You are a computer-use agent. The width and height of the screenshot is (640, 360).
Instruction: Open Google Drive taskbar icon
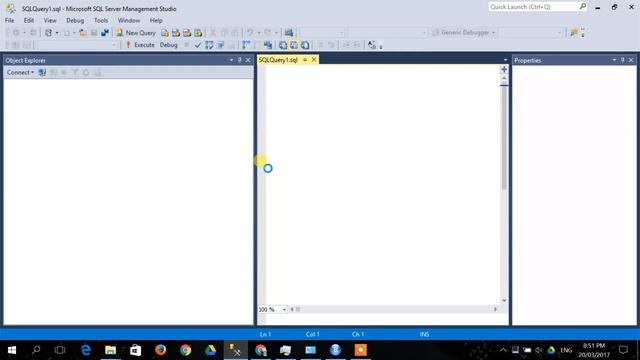pyautogui.click(x=211, y=350)
